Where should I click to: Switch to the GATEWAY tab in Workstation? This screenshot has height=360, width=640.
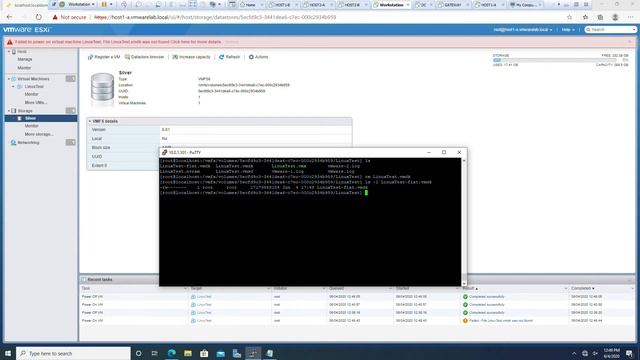[452, 5]
